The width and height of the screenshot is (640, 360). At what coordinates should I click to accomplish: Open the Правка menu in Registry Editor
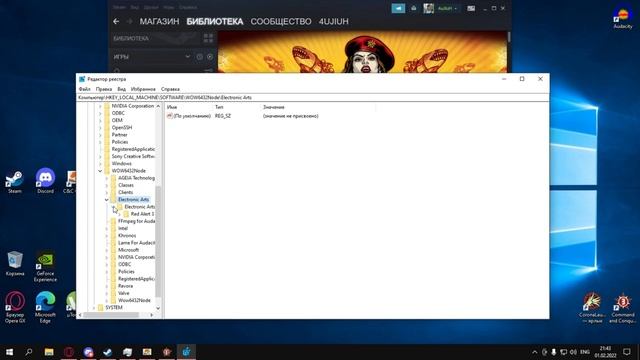[x=104, y=89]
